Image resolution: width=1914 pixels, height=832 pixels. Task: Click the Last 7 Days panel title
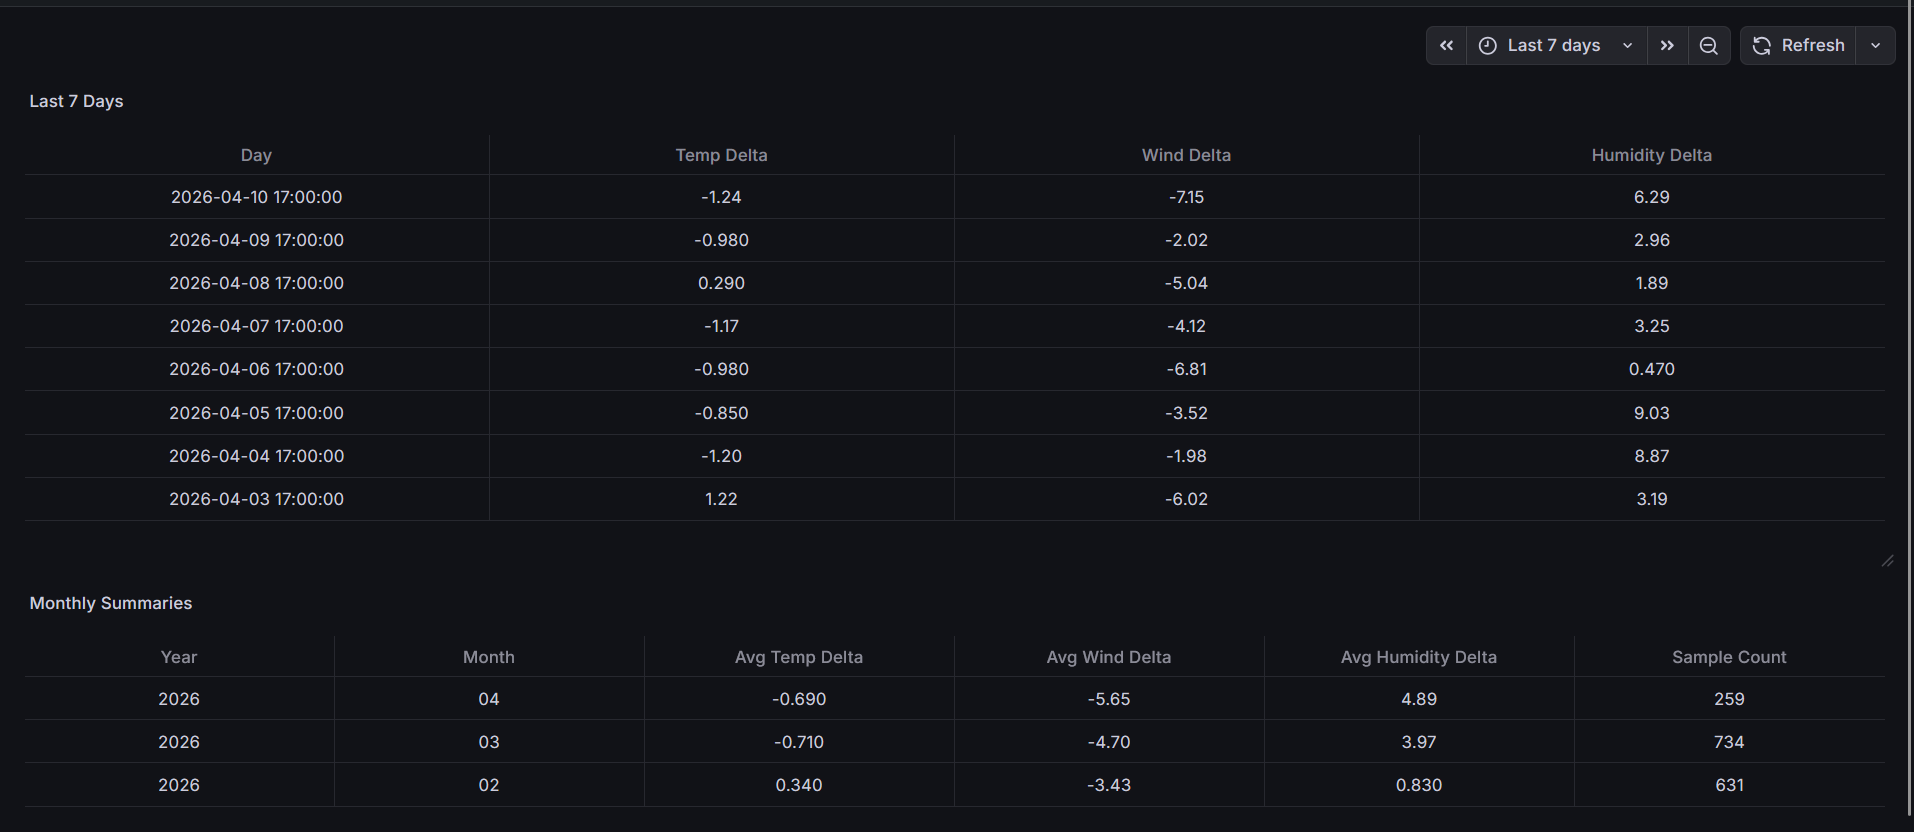[76, 100]
